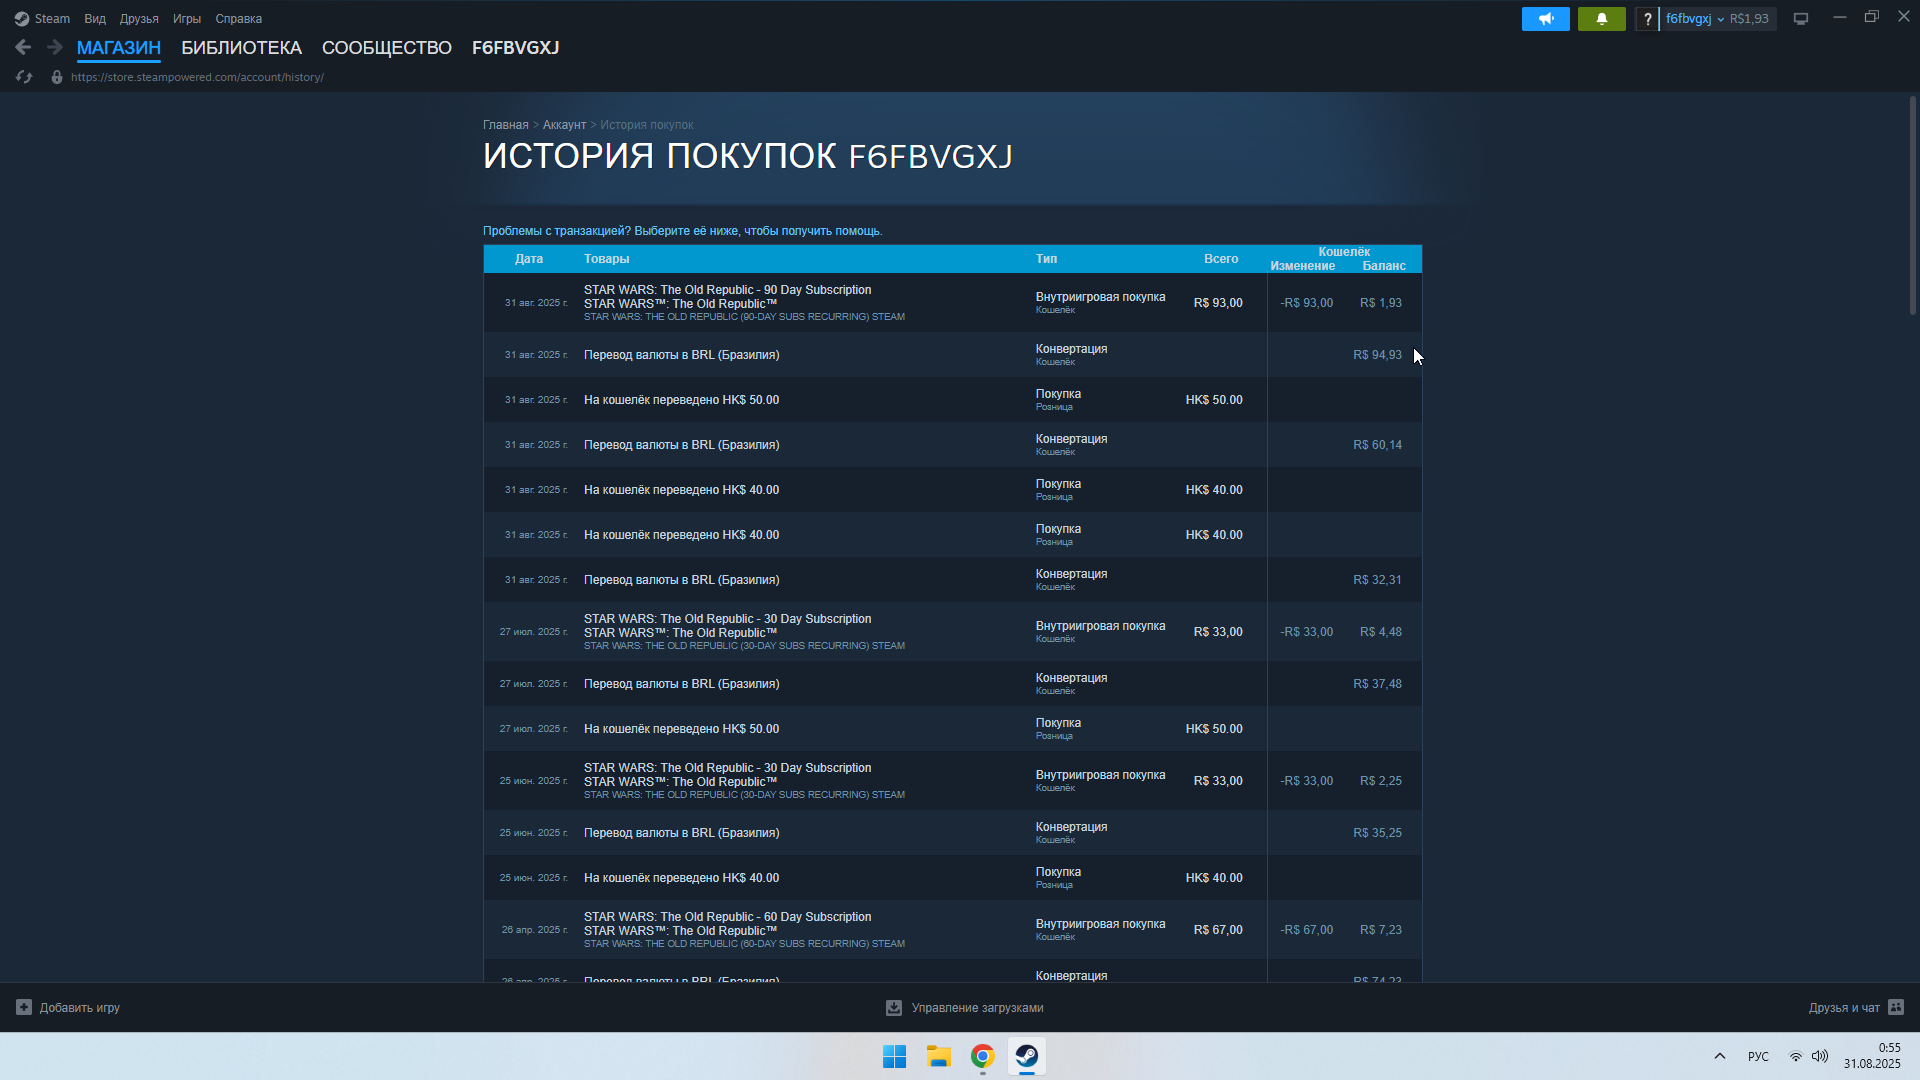
Task: Open the Игры menu
Action: 187,19
